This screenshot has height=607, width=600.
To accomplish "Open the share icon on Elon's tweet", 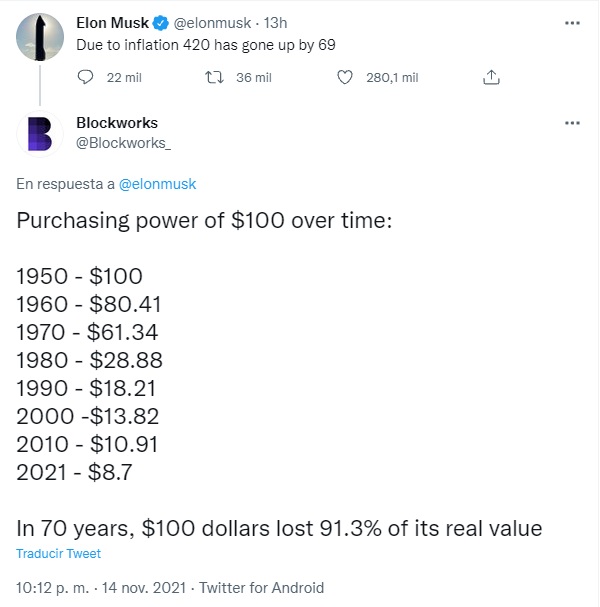I will (491, 77).
